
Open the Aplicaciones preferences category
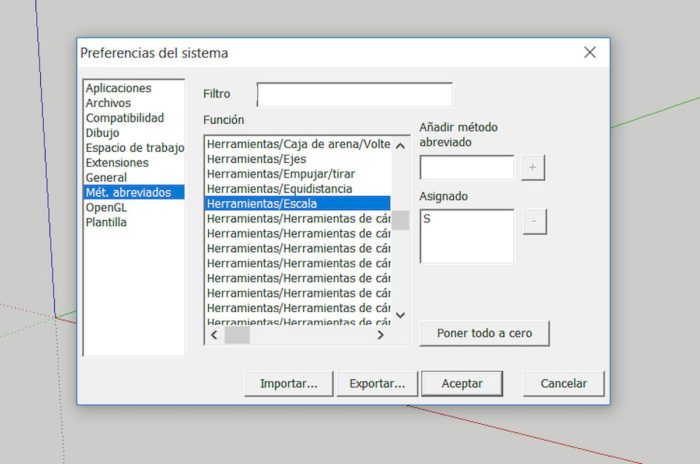pos(118,88)
